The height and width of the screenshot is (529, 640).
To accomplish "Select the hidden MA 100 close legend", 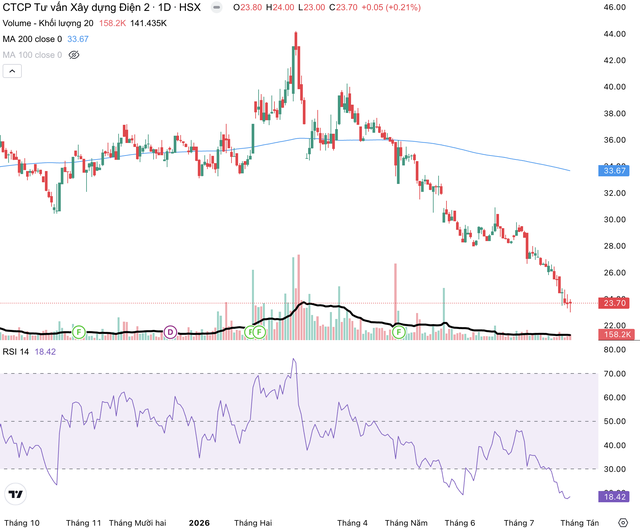I will point(32,55).
